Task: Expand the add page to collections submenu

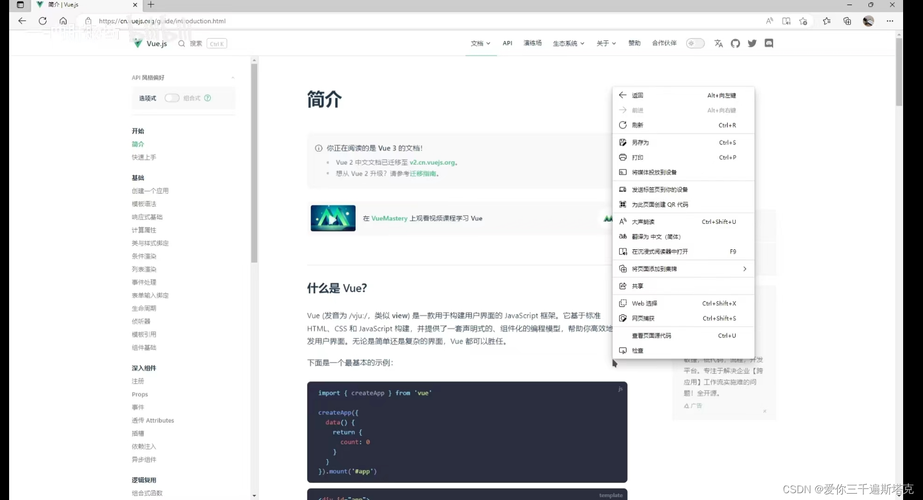Action: tap(683, 269)
